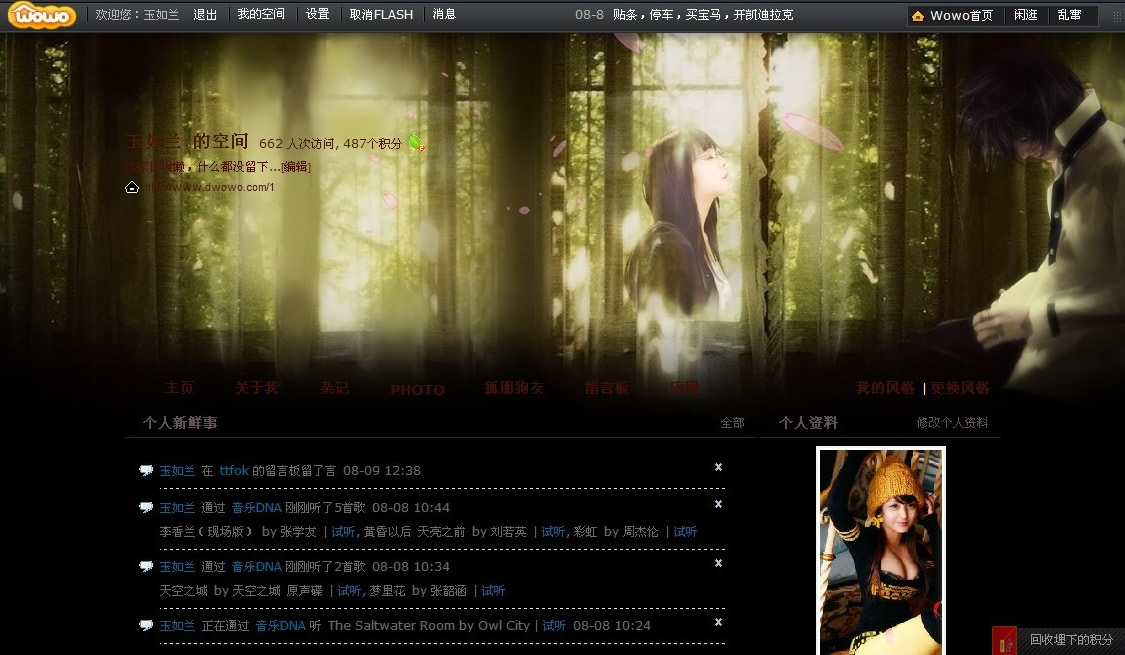The image size is (1125, 655).
Task: Click 音乐DNA link in 听了5首歌 entry
Action: tap(256, 507)
